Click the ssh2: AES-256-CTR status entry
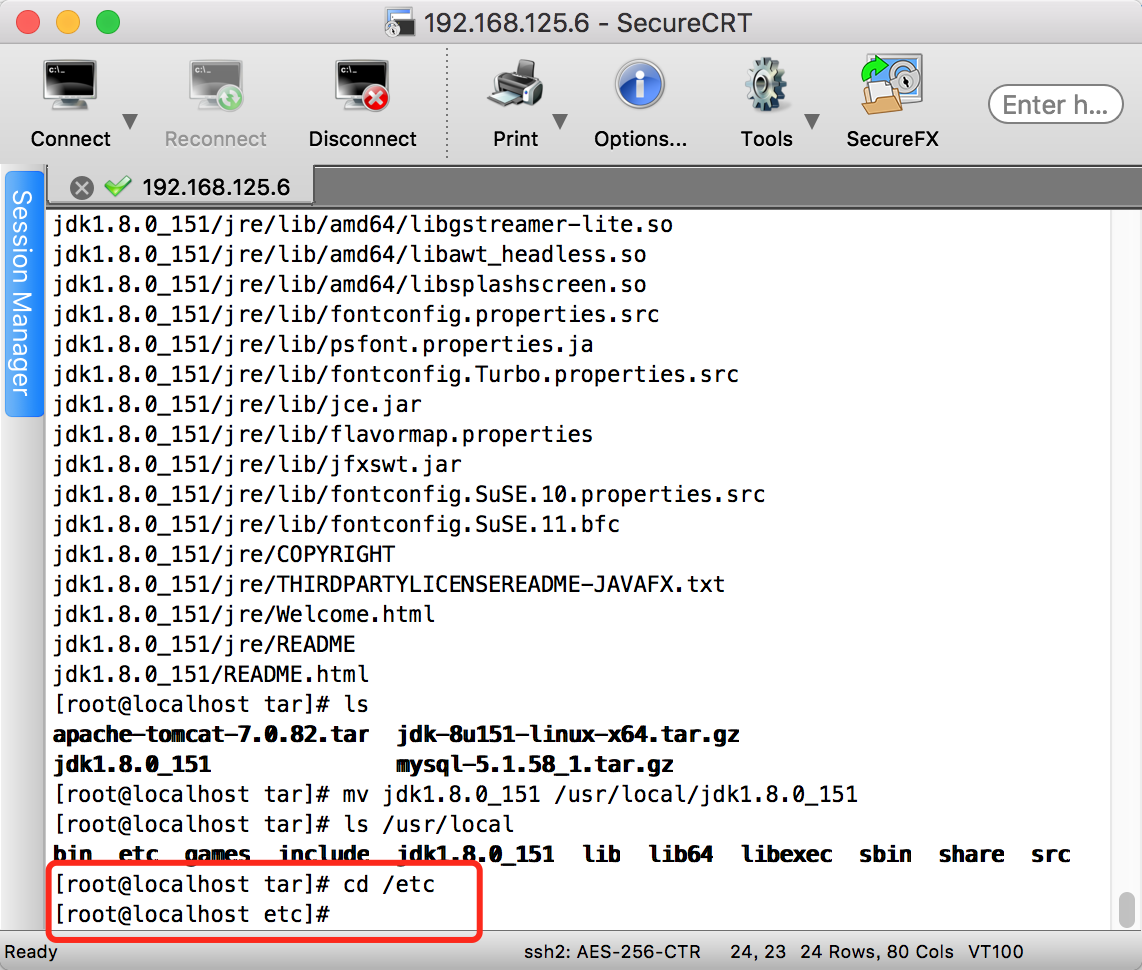This screenshot has width=1142, height=970. point(612,952)
